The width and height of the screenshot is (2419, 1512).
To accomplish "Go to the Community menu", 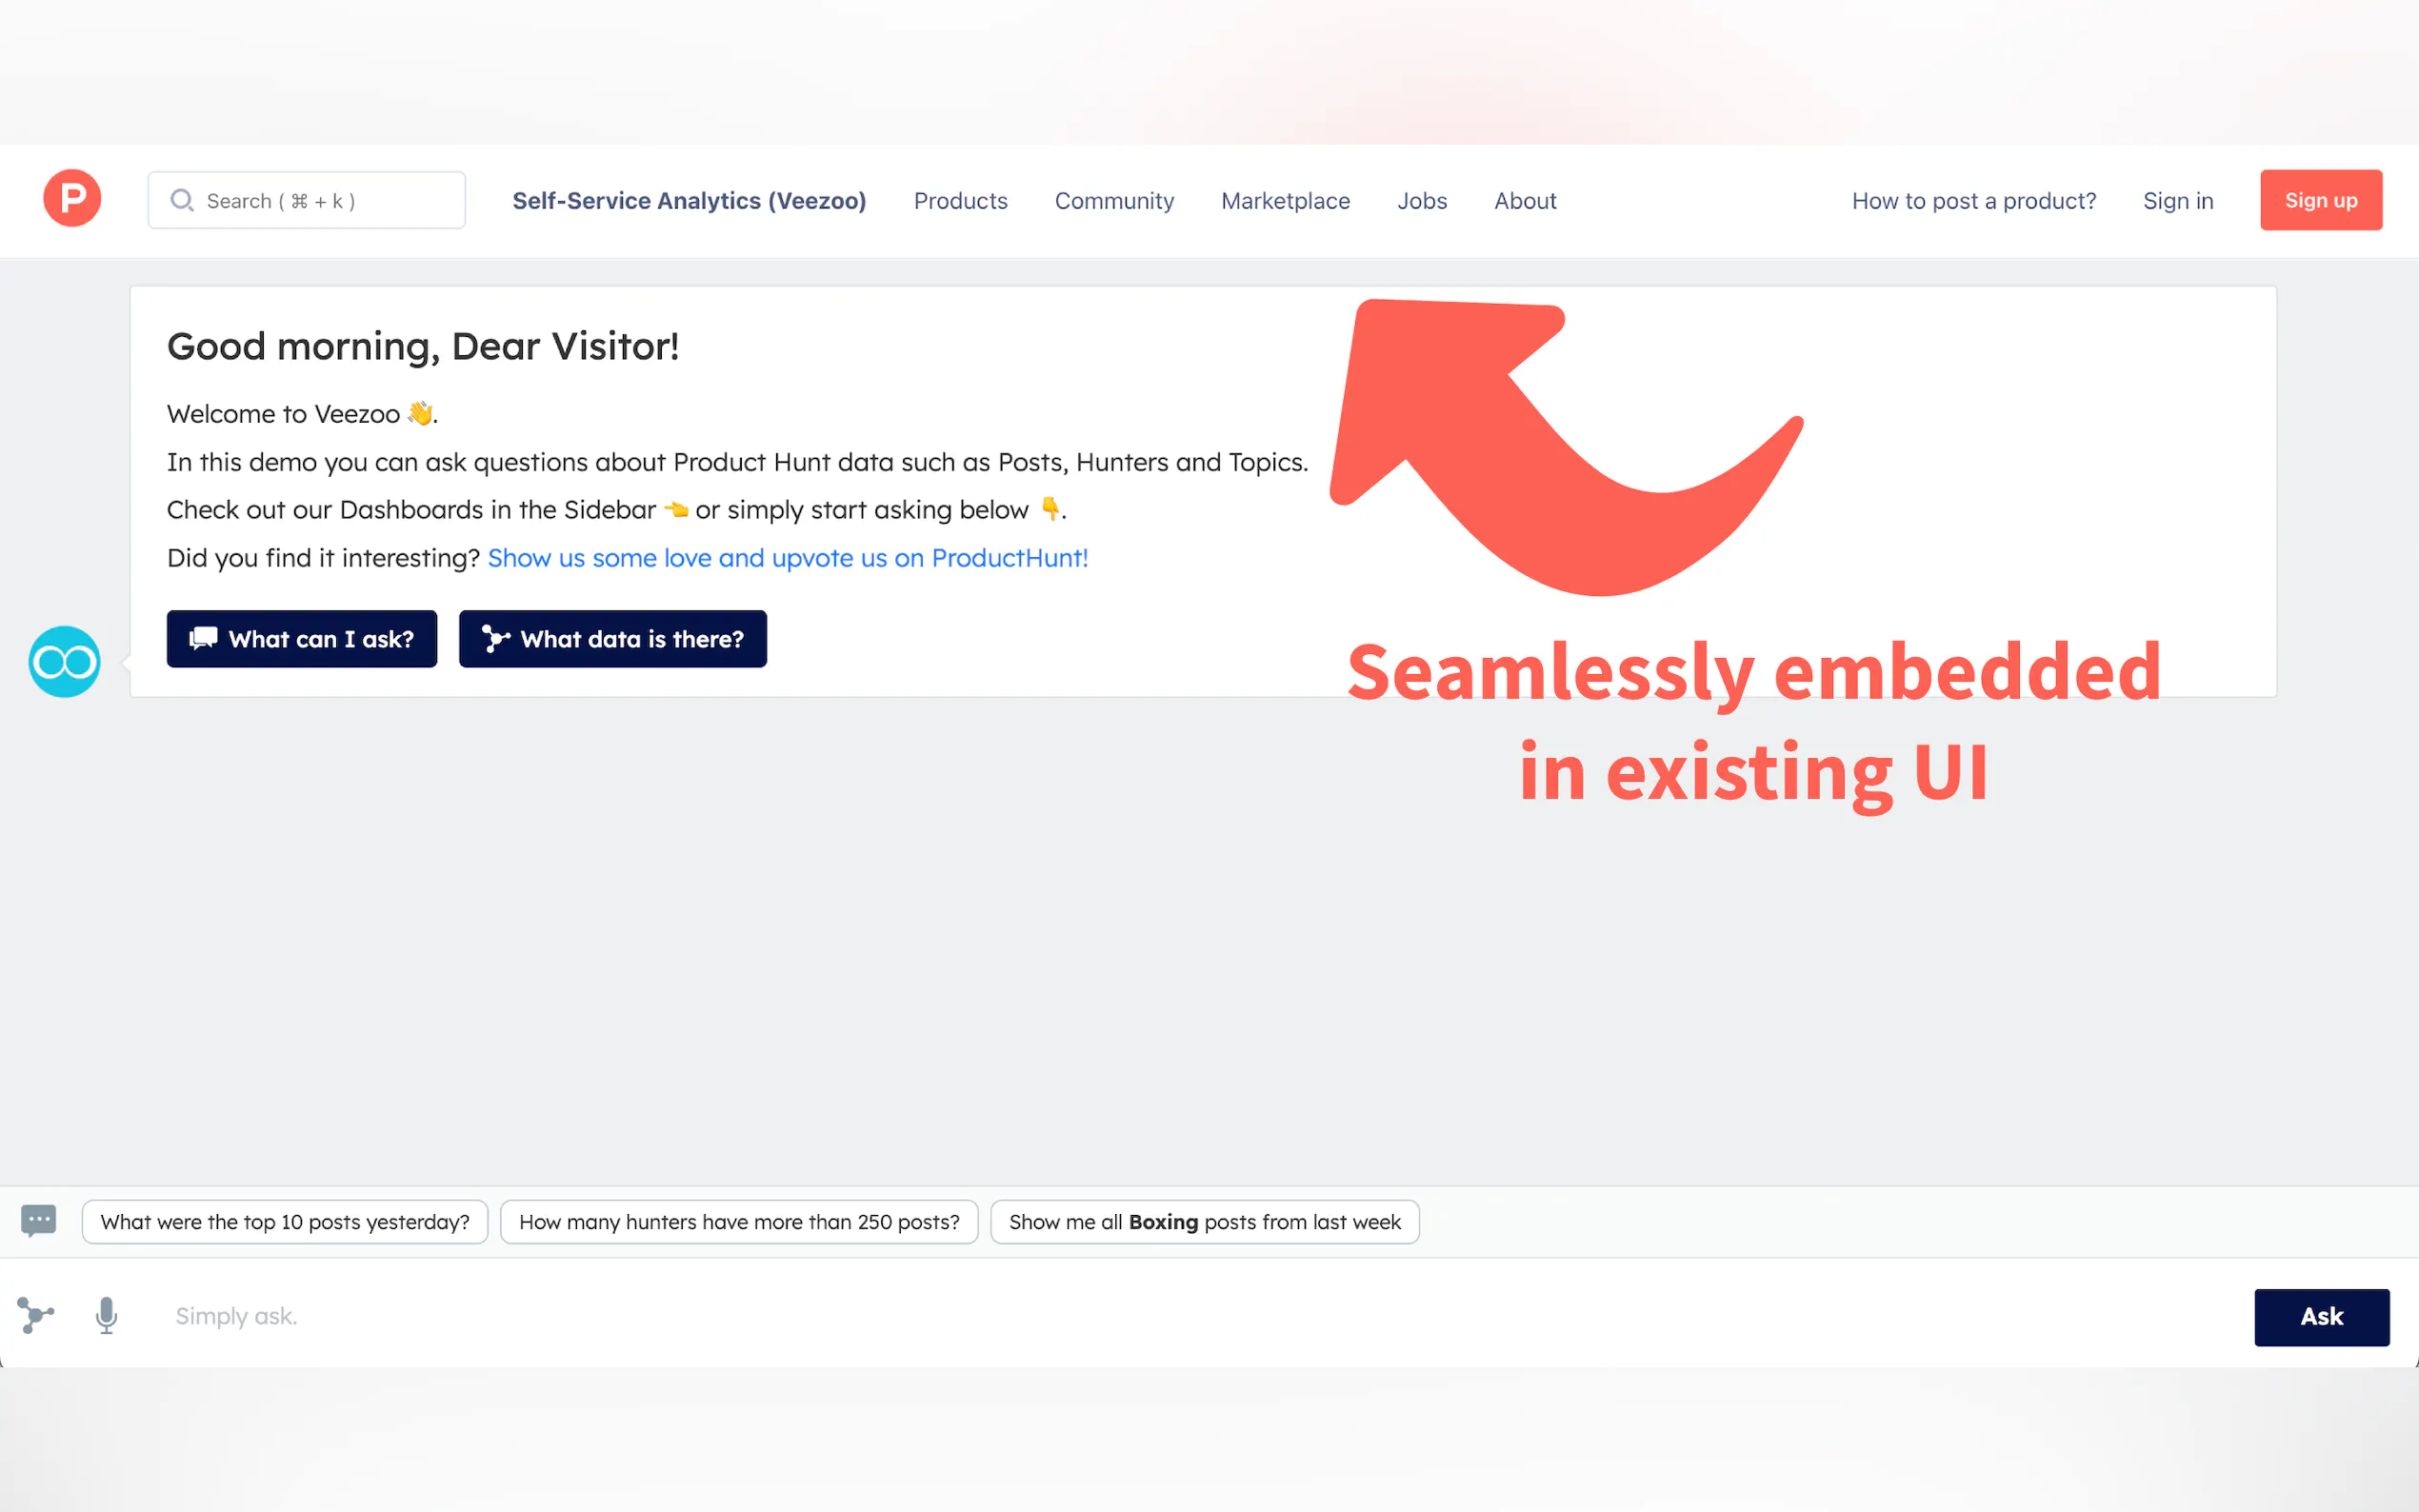I will pos(1114,201).
